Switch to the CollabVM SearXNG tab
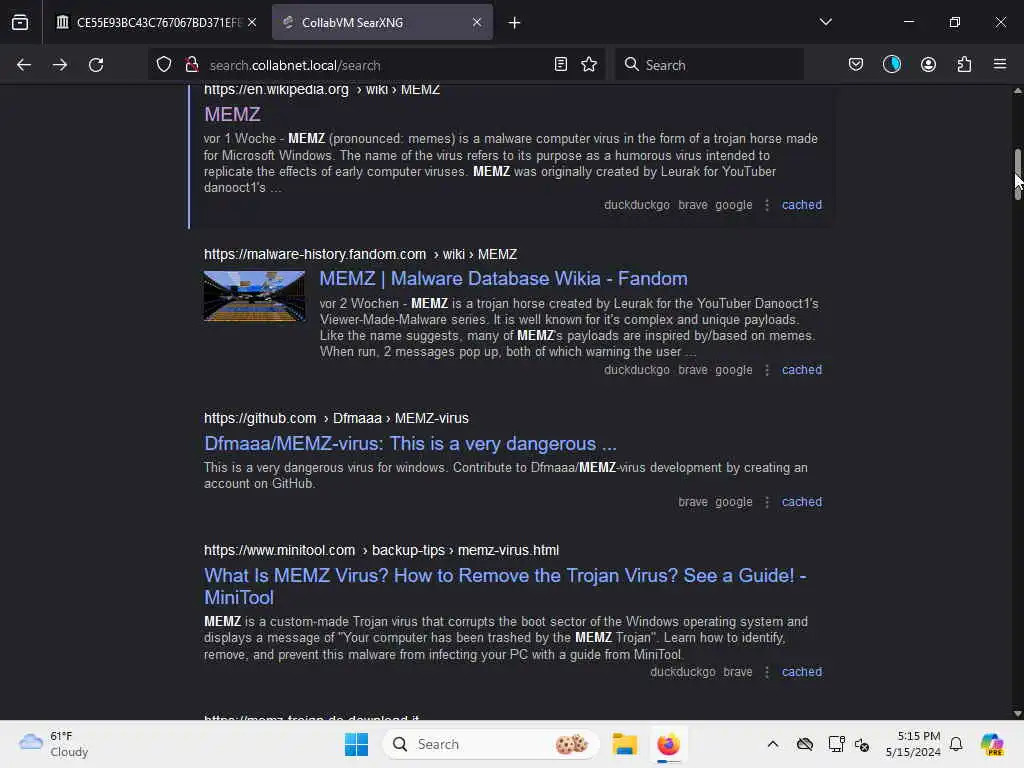 (382, 22)
